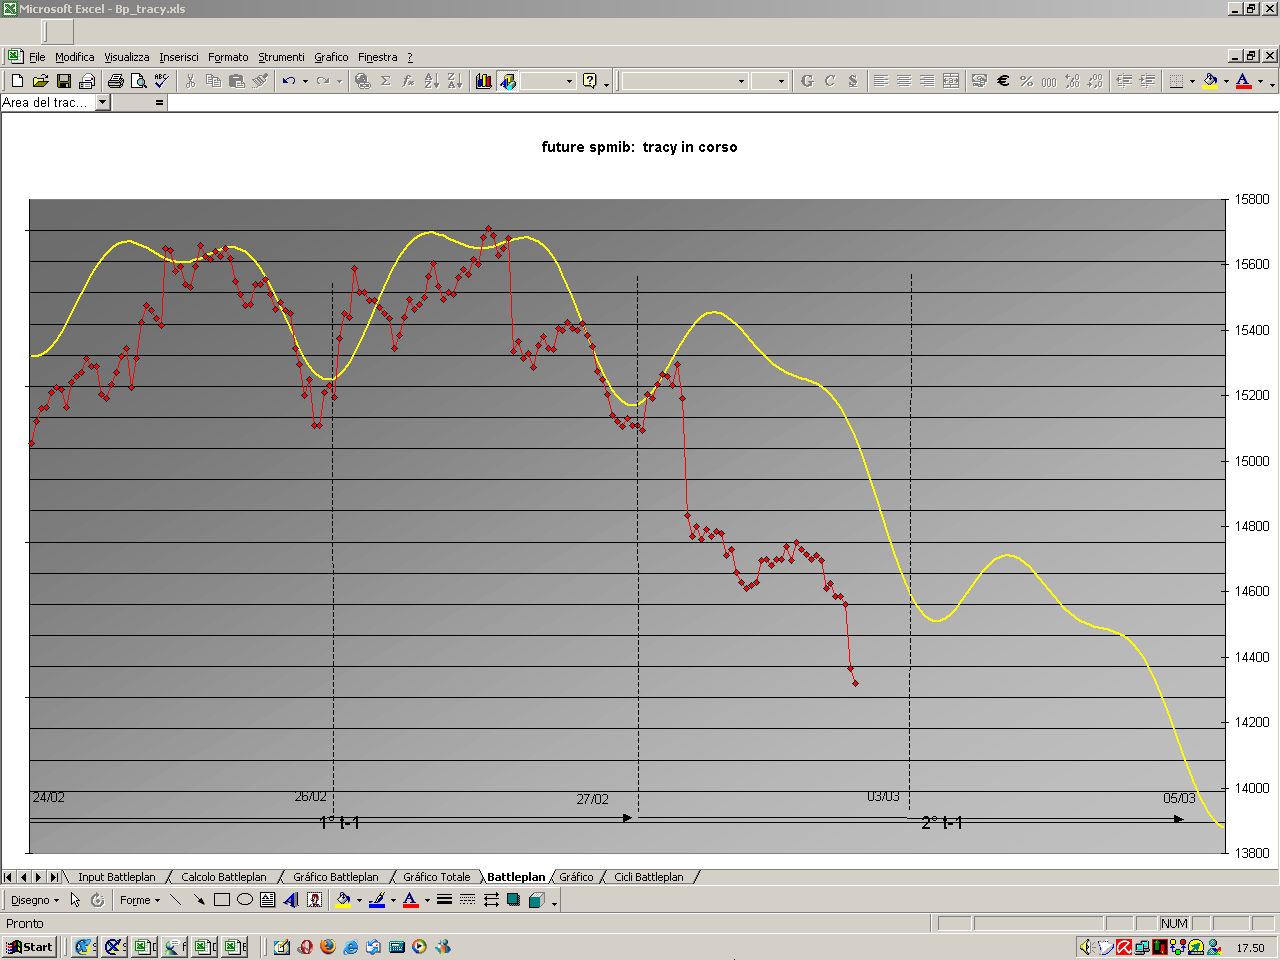Open top-toolbar font color dropdown arrow

pos(1260,81)
